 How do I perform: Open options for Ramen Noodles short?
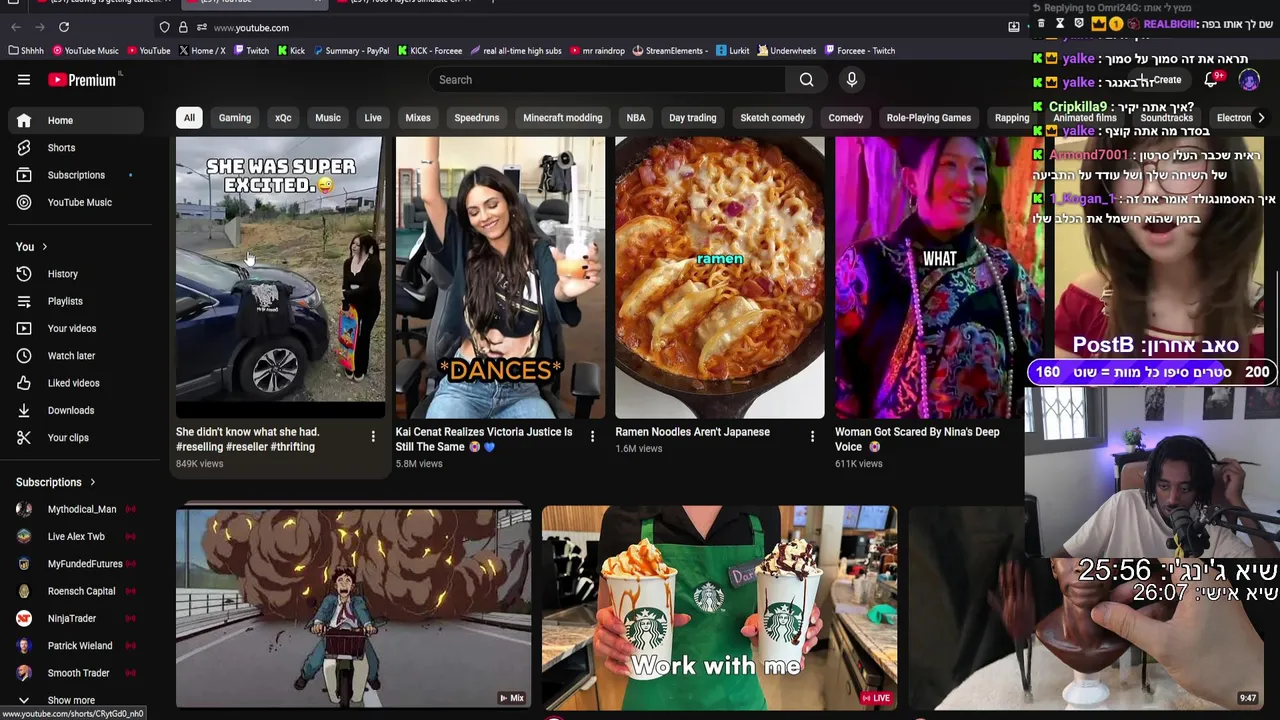click(812, 436)
